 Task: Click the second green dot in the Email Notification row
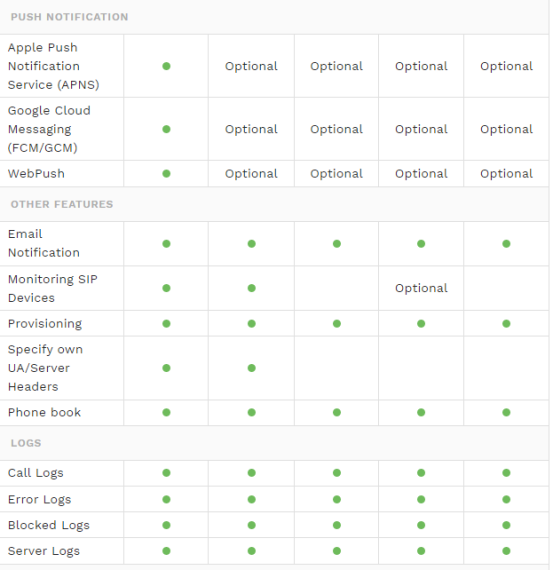252,244
